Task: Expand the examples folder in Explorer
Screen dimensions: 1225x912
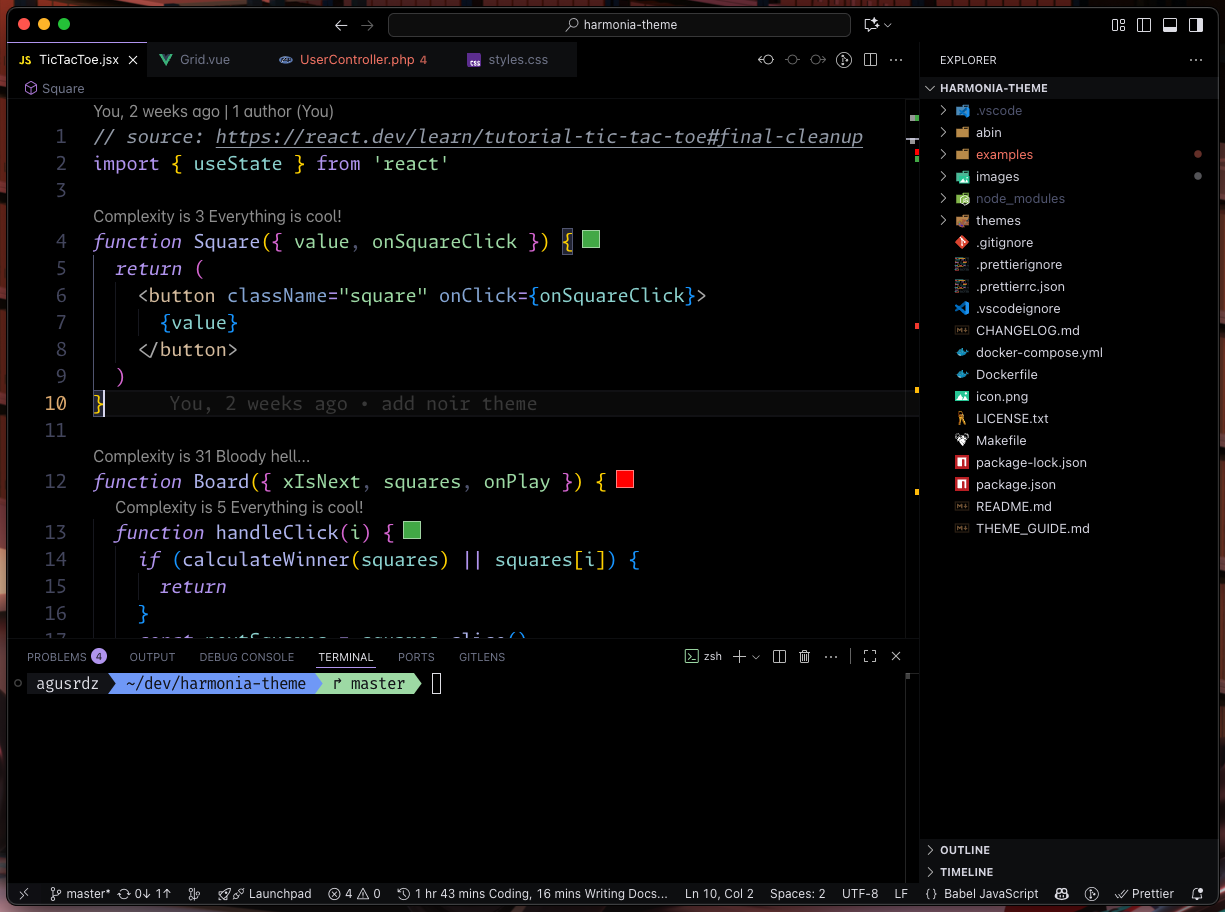Action: tap(1004, 155)
